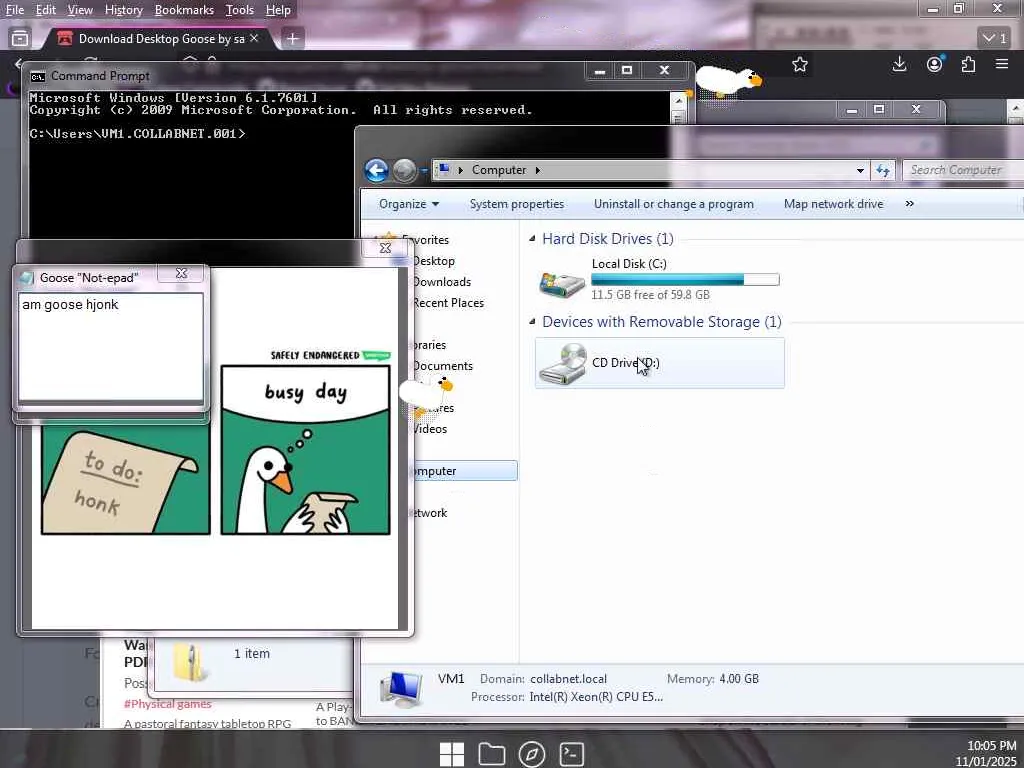Viewport: 1024px width, 768px height.
Task: Click the Explorer forward navigation button
Action: [x=404, y=170]
